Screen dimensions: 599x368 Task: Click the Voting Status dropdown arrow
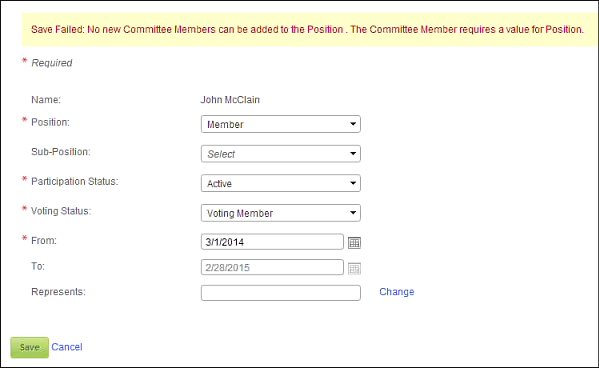click(353, 213)
